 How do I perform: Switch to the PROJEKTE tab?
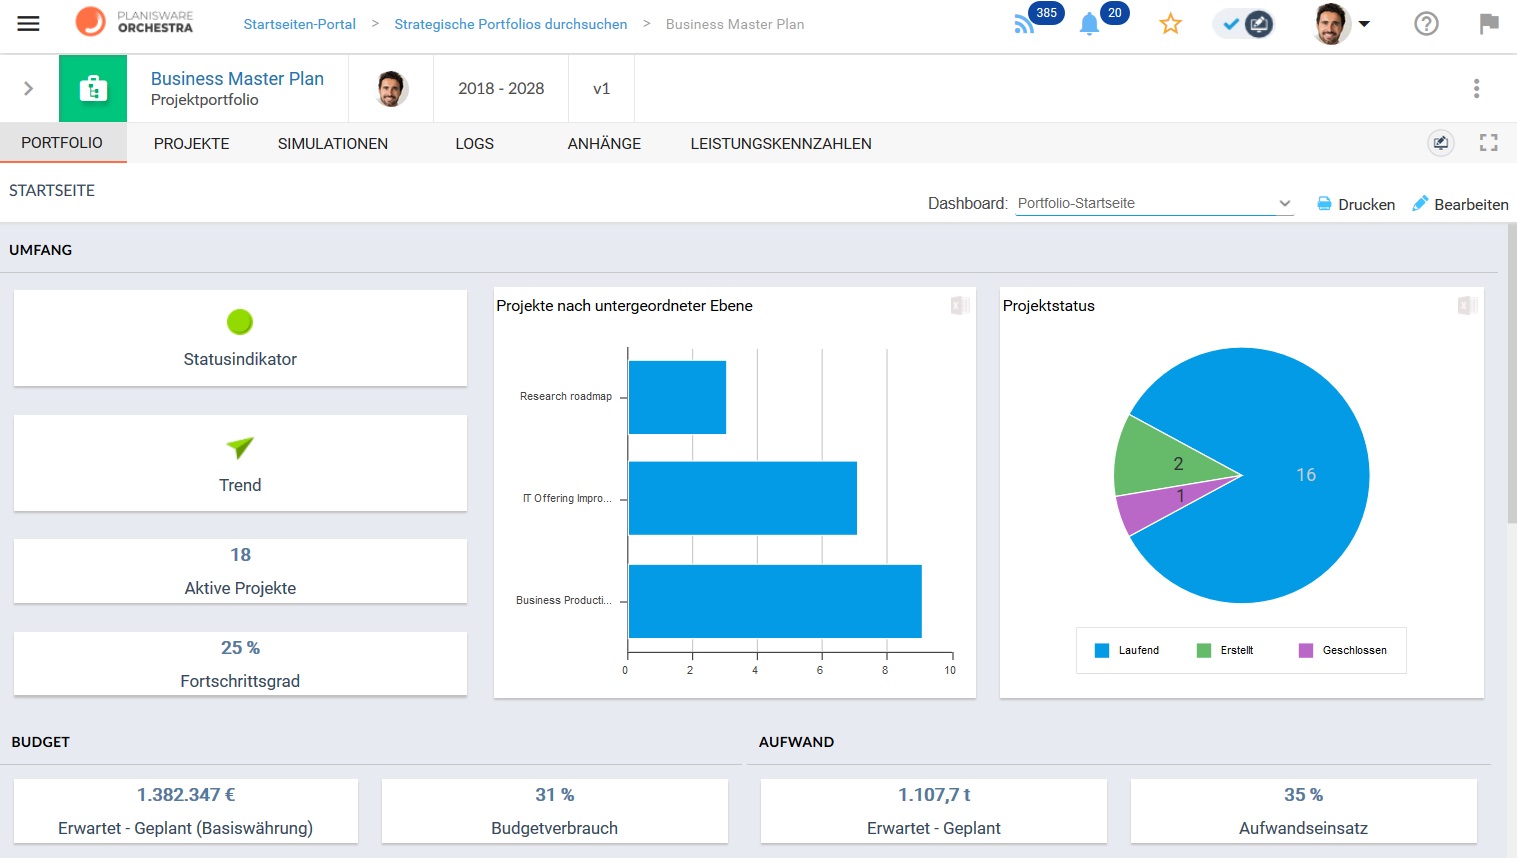(191, 143)
